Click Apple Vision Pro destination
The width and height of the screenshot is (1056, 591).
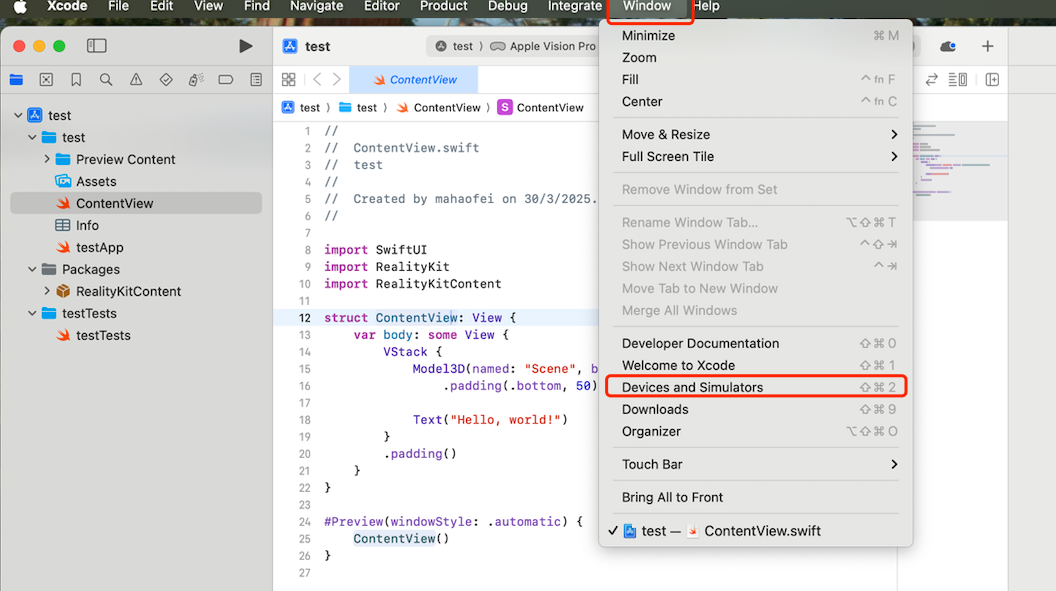tap(543, 46)
